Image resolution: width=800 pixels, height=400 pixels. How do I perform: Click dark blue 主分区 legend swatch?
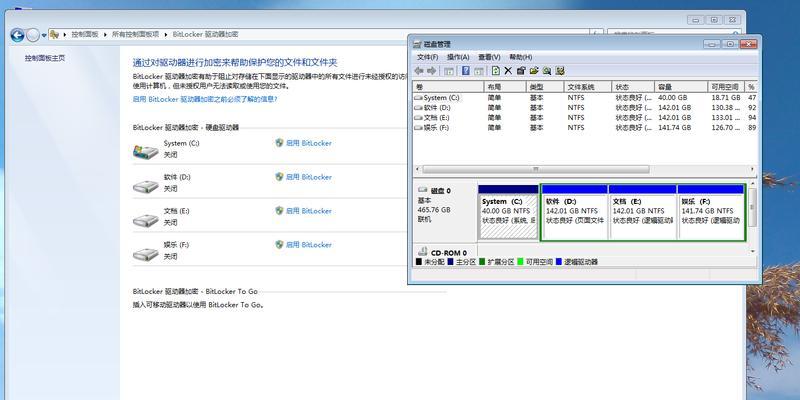click(x=450, y=262)
